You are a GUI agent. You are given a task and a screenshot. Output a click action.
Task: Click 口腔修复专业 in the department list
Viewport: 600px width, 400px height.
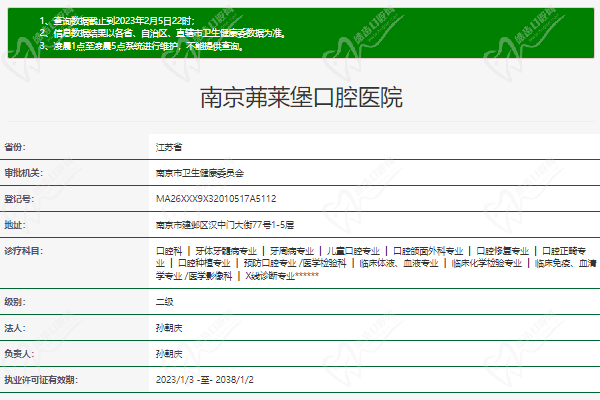[x=502, y=251]
